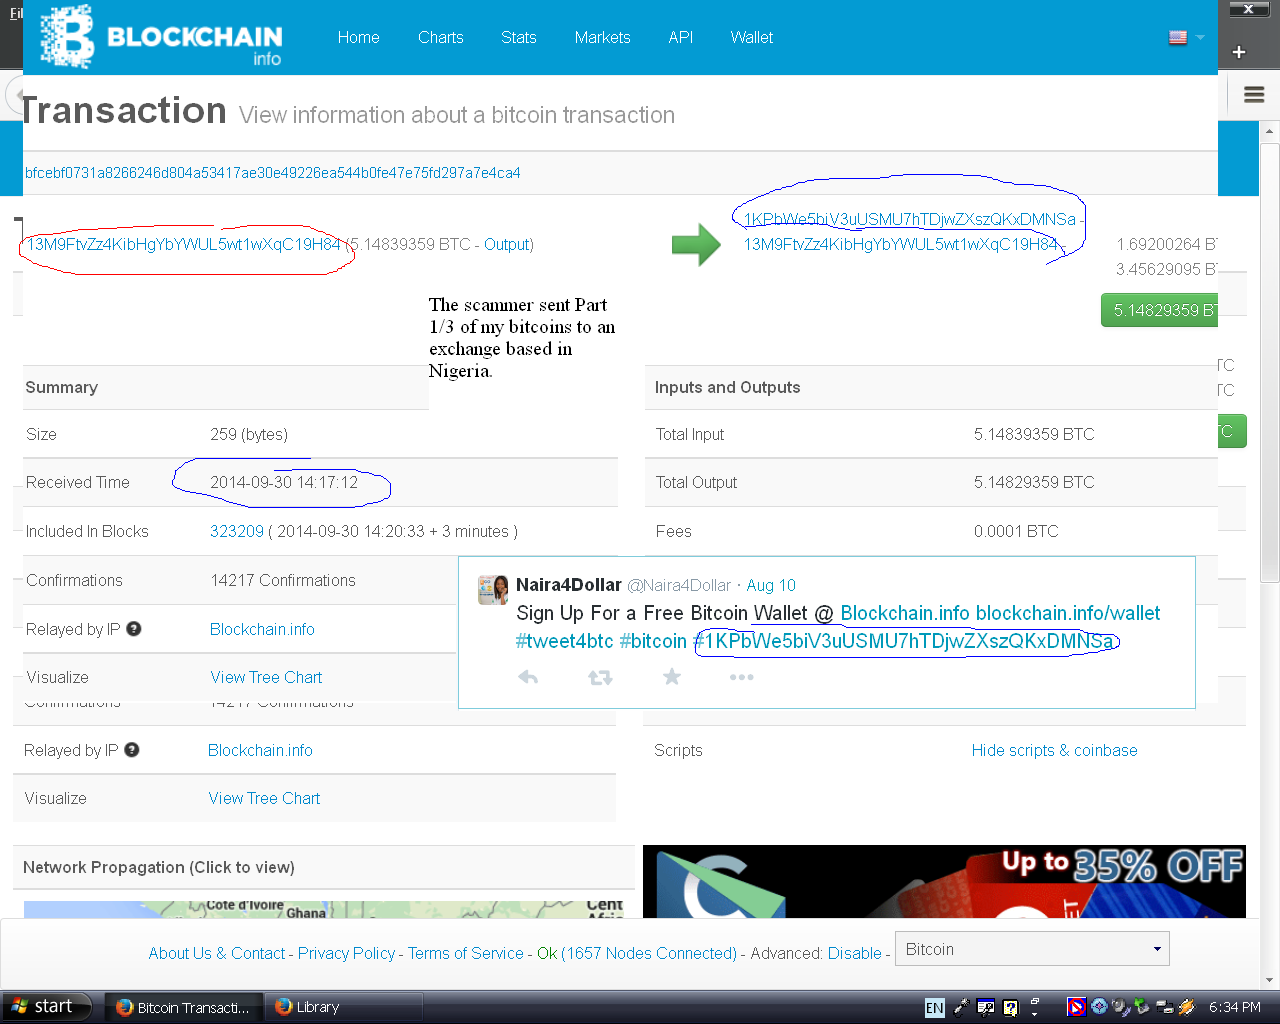This screenshot has height=1024, width=1280.
Task: Switch to Library taskbar window
Action: (x=343, y=1007)
